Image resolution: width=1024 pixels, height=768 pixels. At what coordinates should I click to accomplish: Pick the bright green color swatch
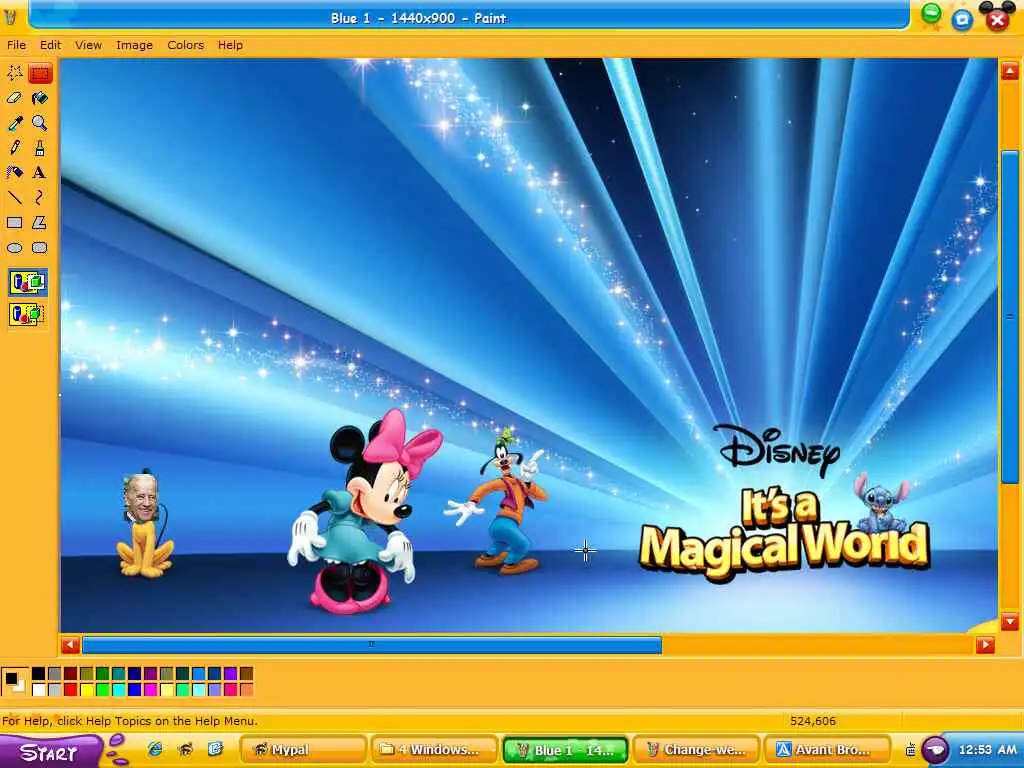[x=103, y=690]
